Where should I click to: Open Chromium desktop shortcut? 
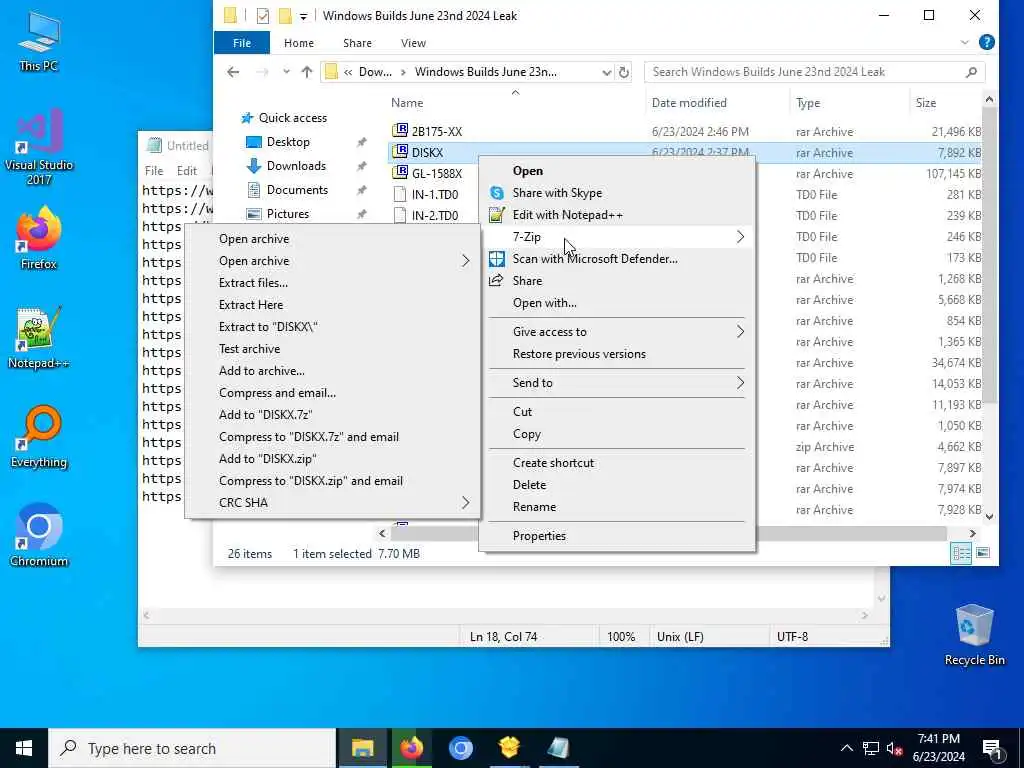click(39, 536)
